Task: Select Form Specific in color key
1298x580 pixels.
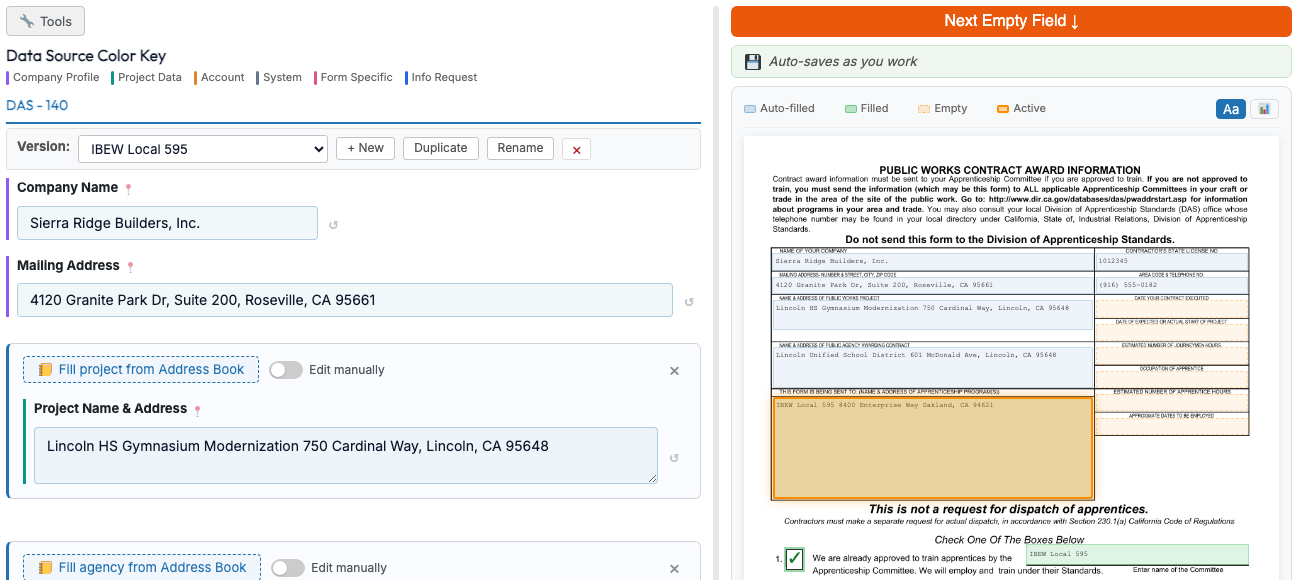Action: click(356, 77)
